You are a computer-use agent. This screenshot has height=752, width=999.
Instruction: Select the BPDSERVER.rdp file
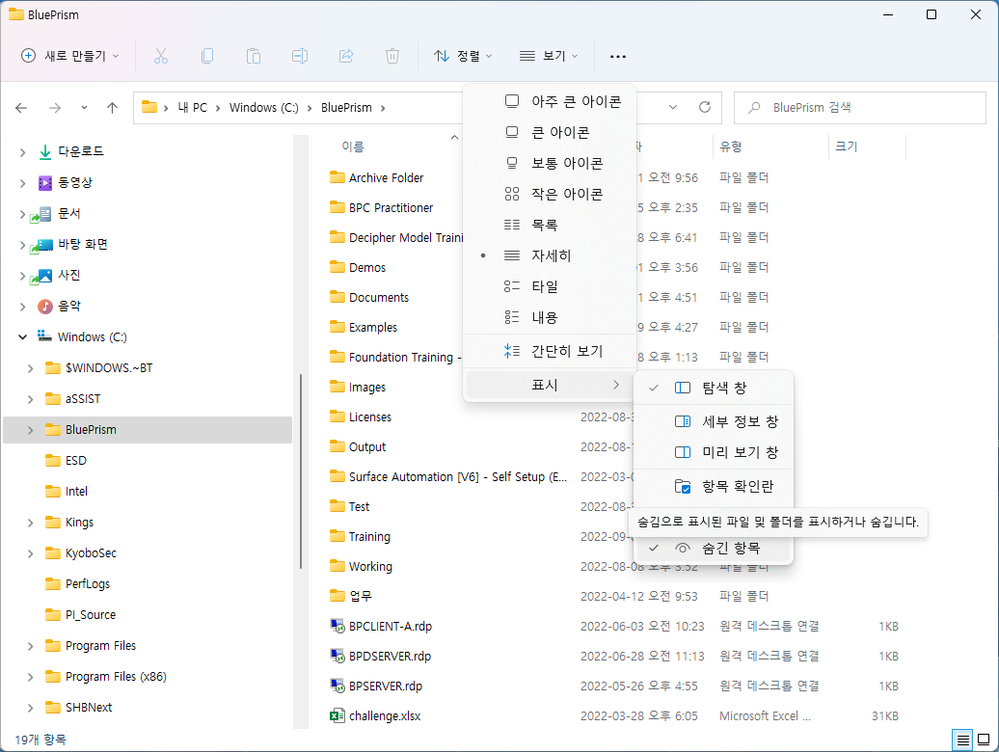click(x=389, y=656)
